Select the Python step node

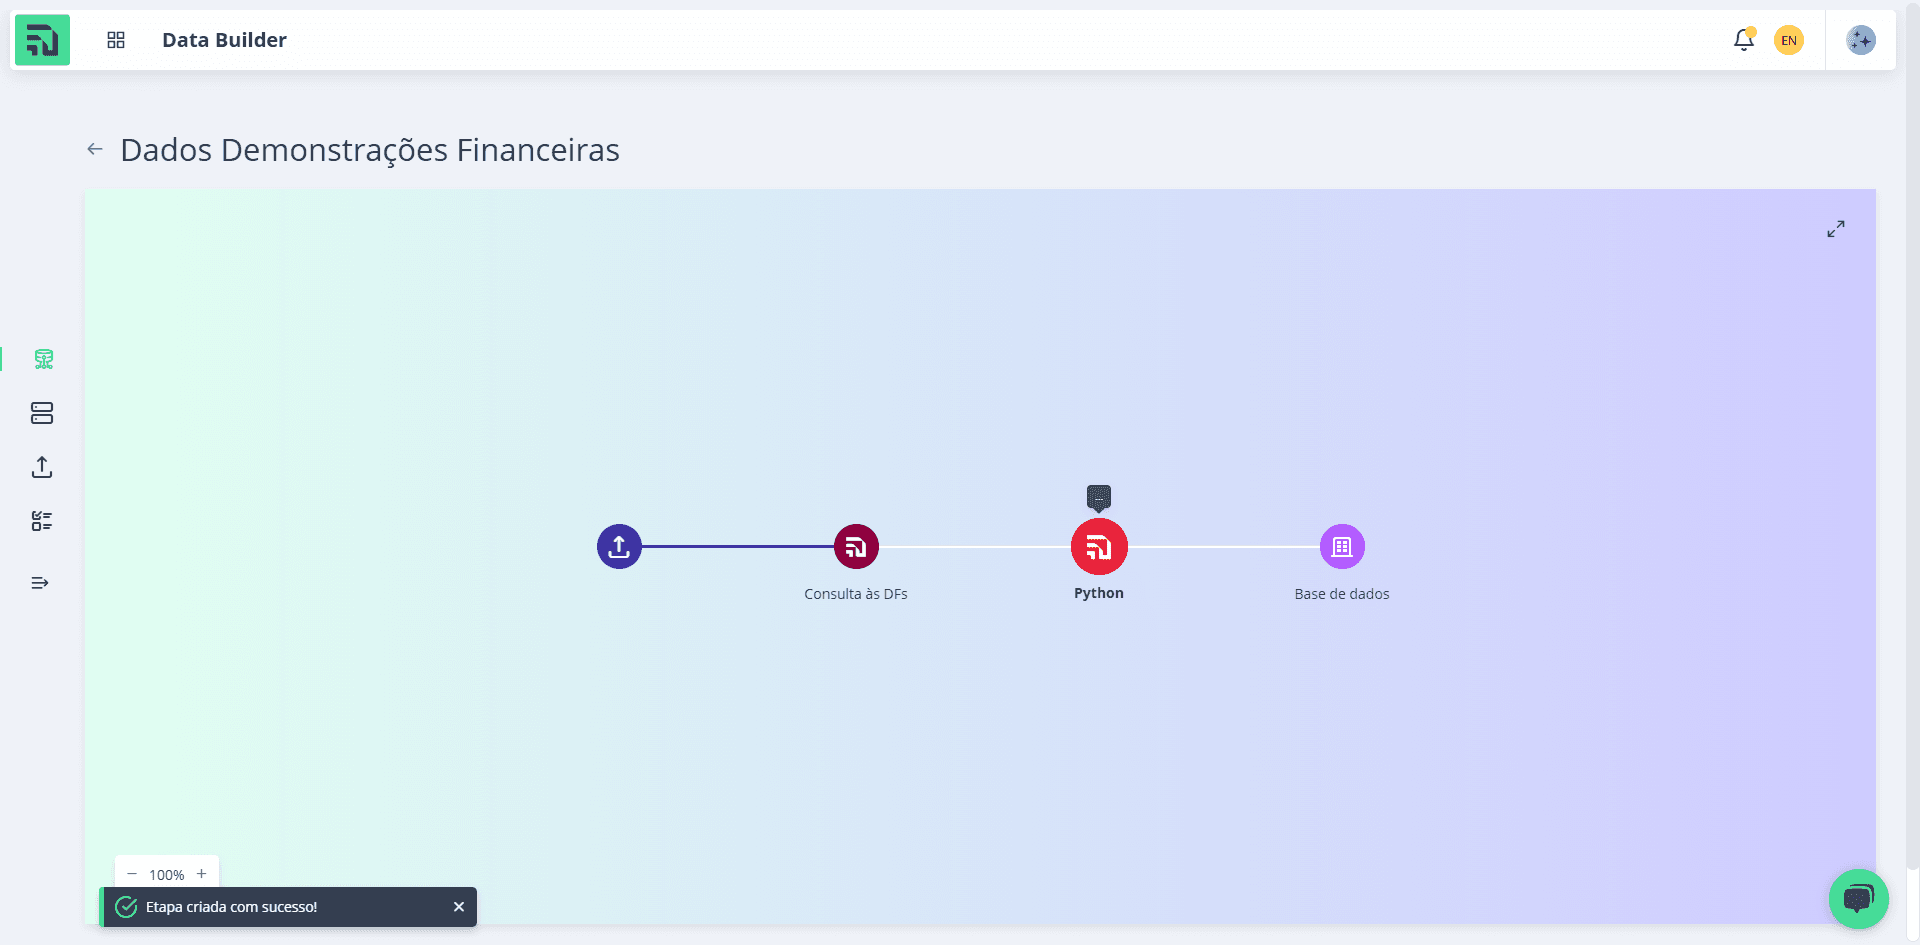point(1099,547)
